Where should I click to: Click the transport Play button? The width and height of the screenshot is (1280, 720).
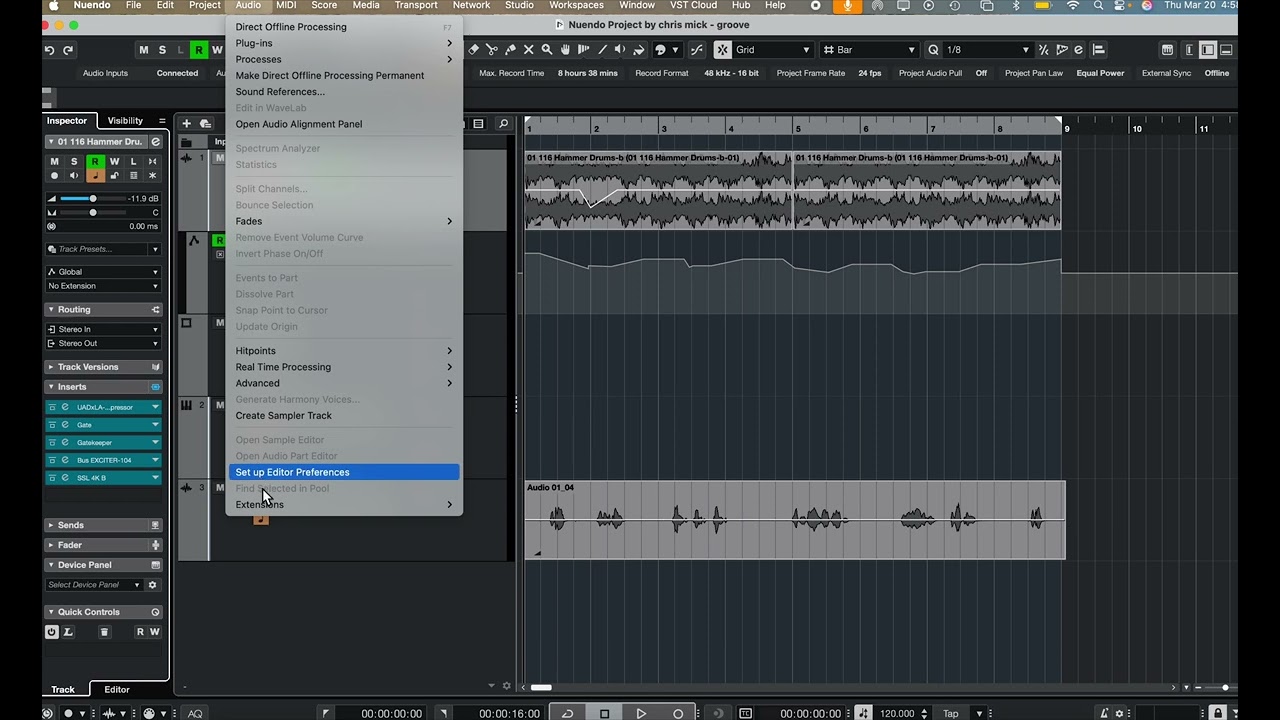(x=641, y=713)
